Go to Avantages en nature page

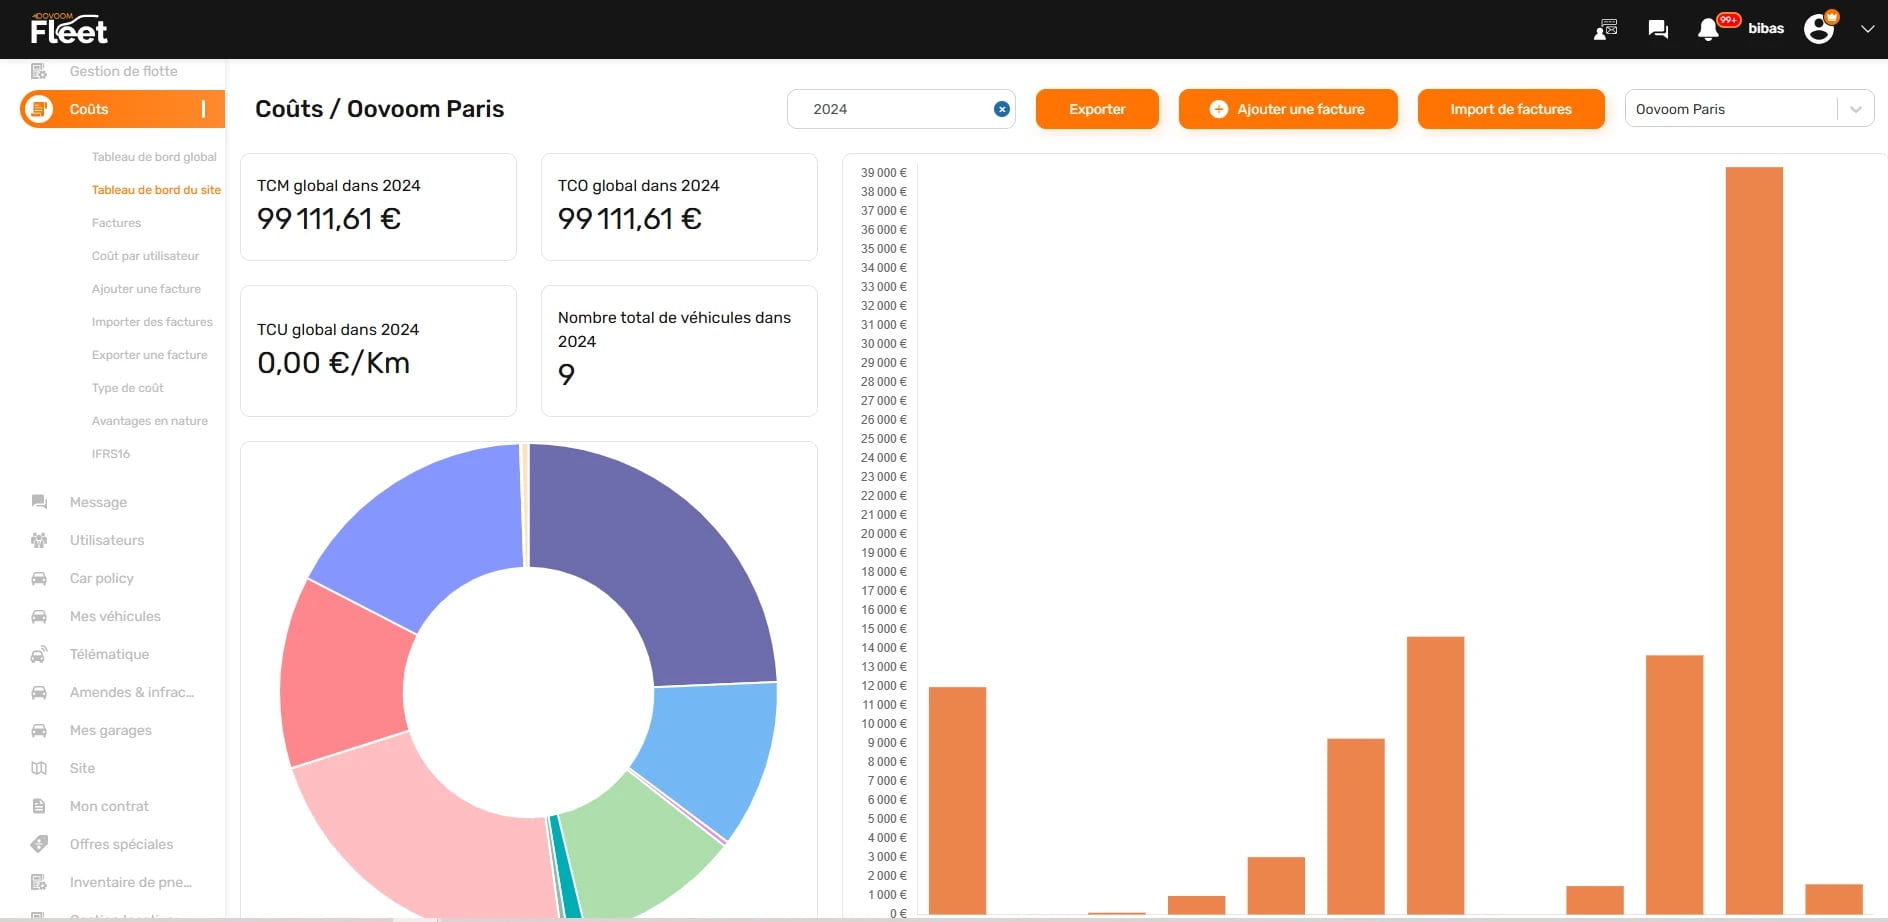(150, 421)
